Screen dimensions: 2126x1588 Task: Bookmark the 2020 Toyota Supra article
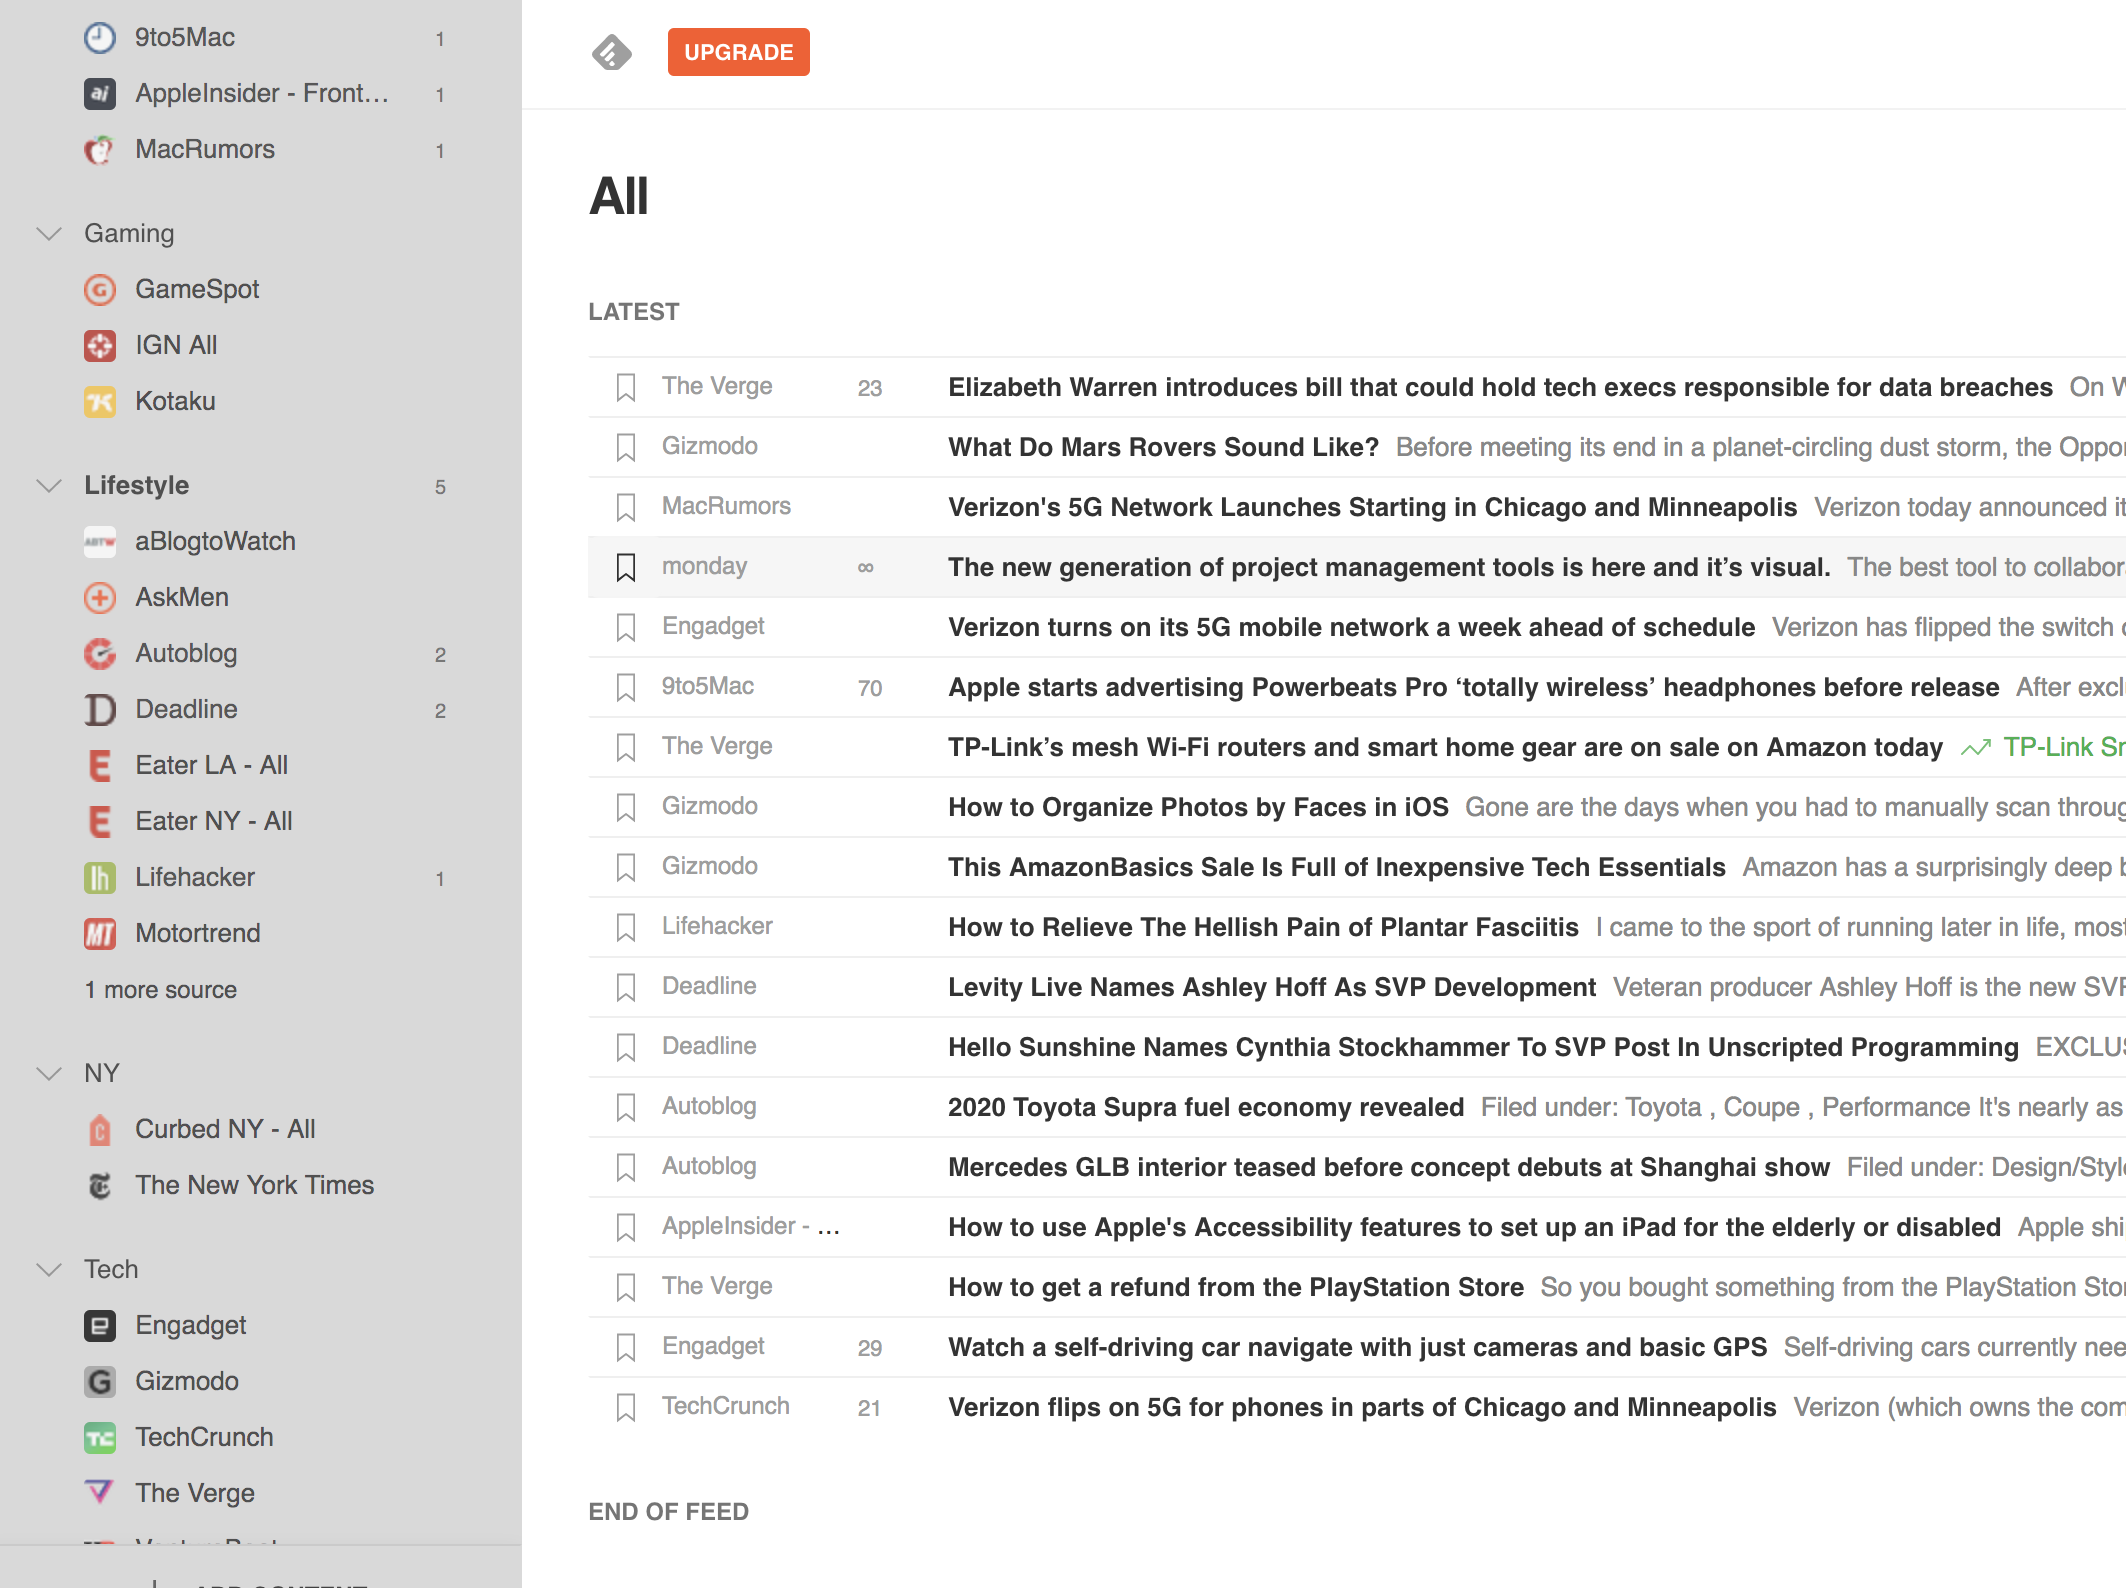point(626,1107)
